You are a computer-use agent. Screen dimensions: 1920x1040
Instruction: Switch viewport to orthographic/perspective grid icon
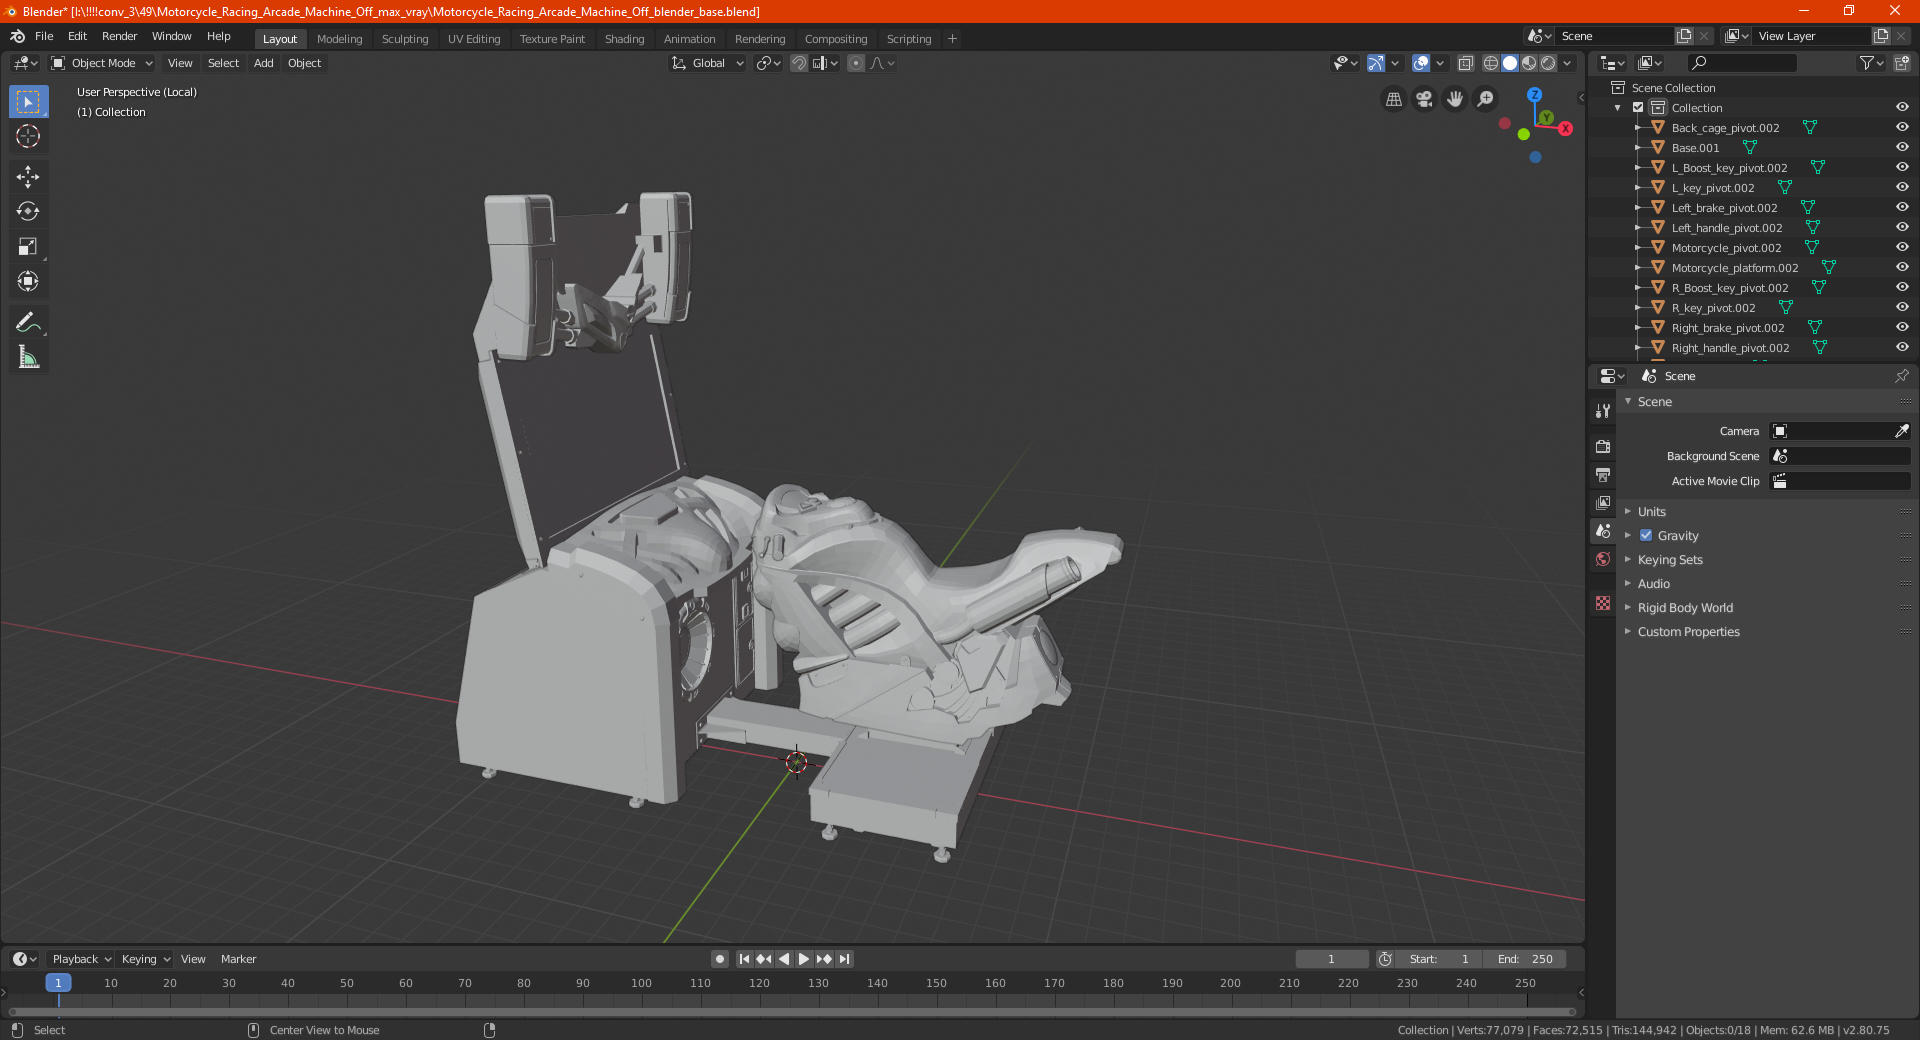pos(1393,99)
